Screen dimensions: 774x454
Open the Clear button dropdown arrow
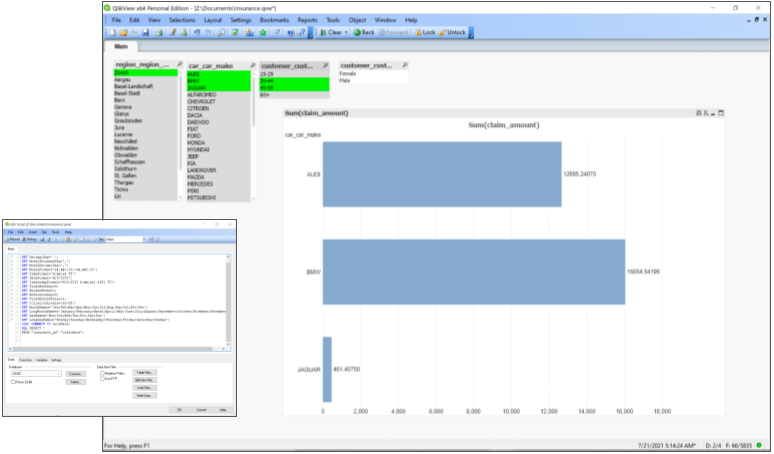[346, 33]
